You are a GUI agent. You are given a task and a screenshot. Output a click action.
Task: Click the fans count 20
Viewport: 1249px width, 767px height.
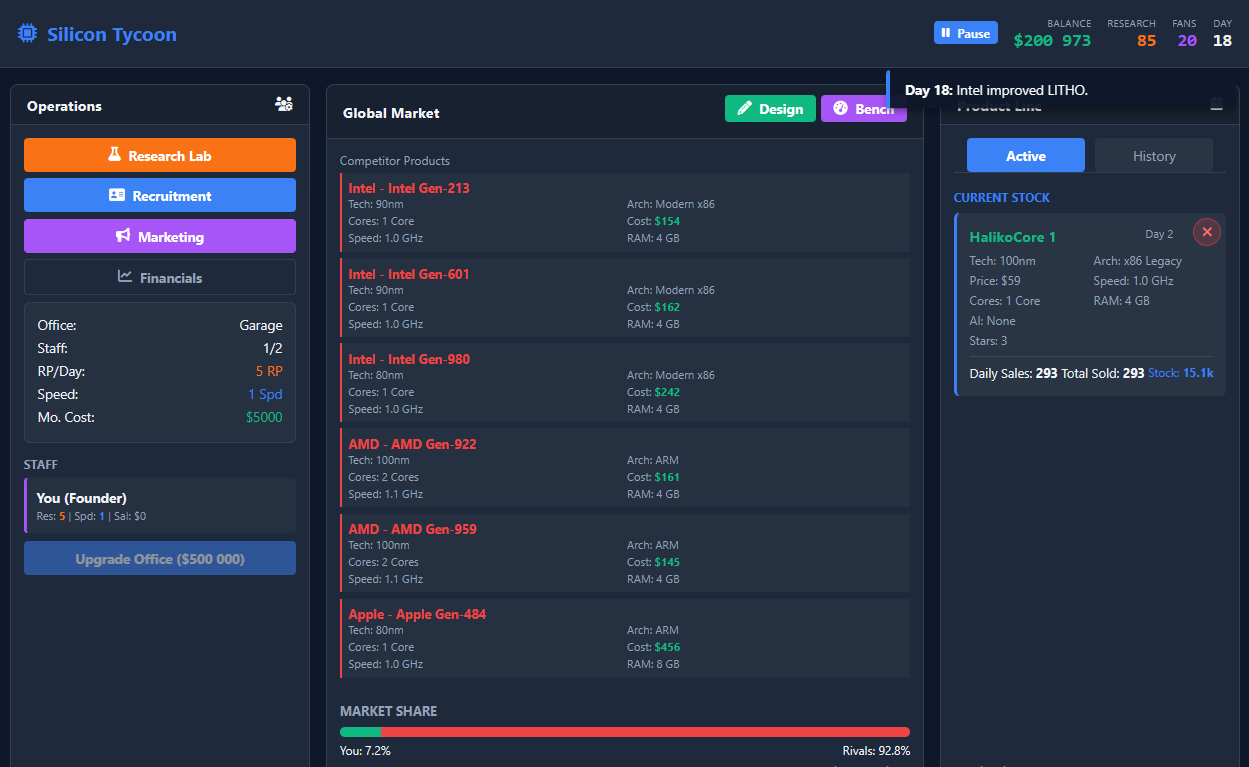click(x=1187, y=41)
